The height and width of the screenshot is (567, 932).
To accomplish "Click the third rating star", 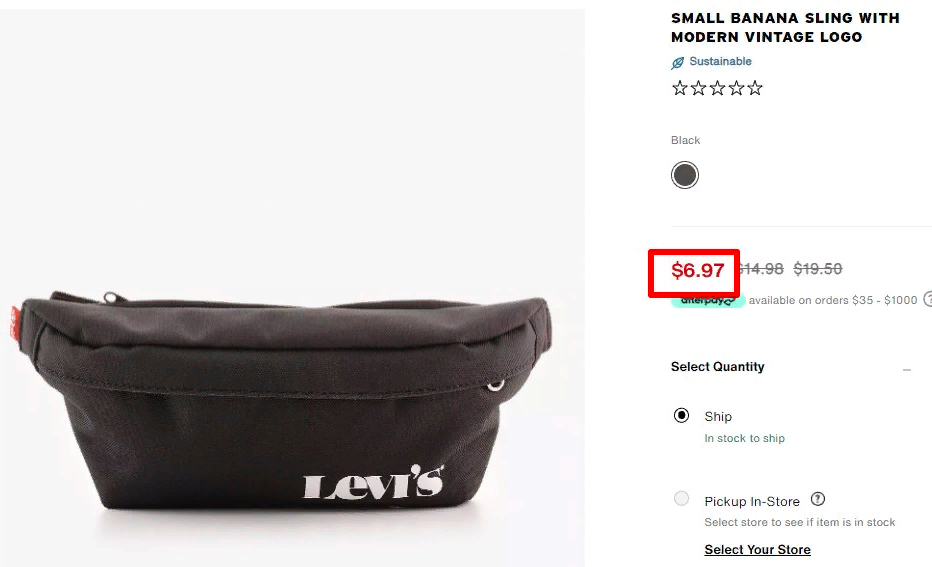I will tap(717, 89).
